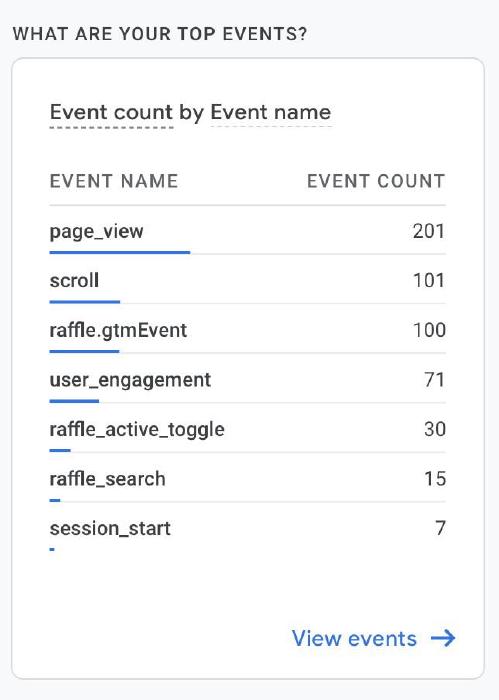
Task: Click the raffle.gtmEvent event name
Action: pos(118,331)
